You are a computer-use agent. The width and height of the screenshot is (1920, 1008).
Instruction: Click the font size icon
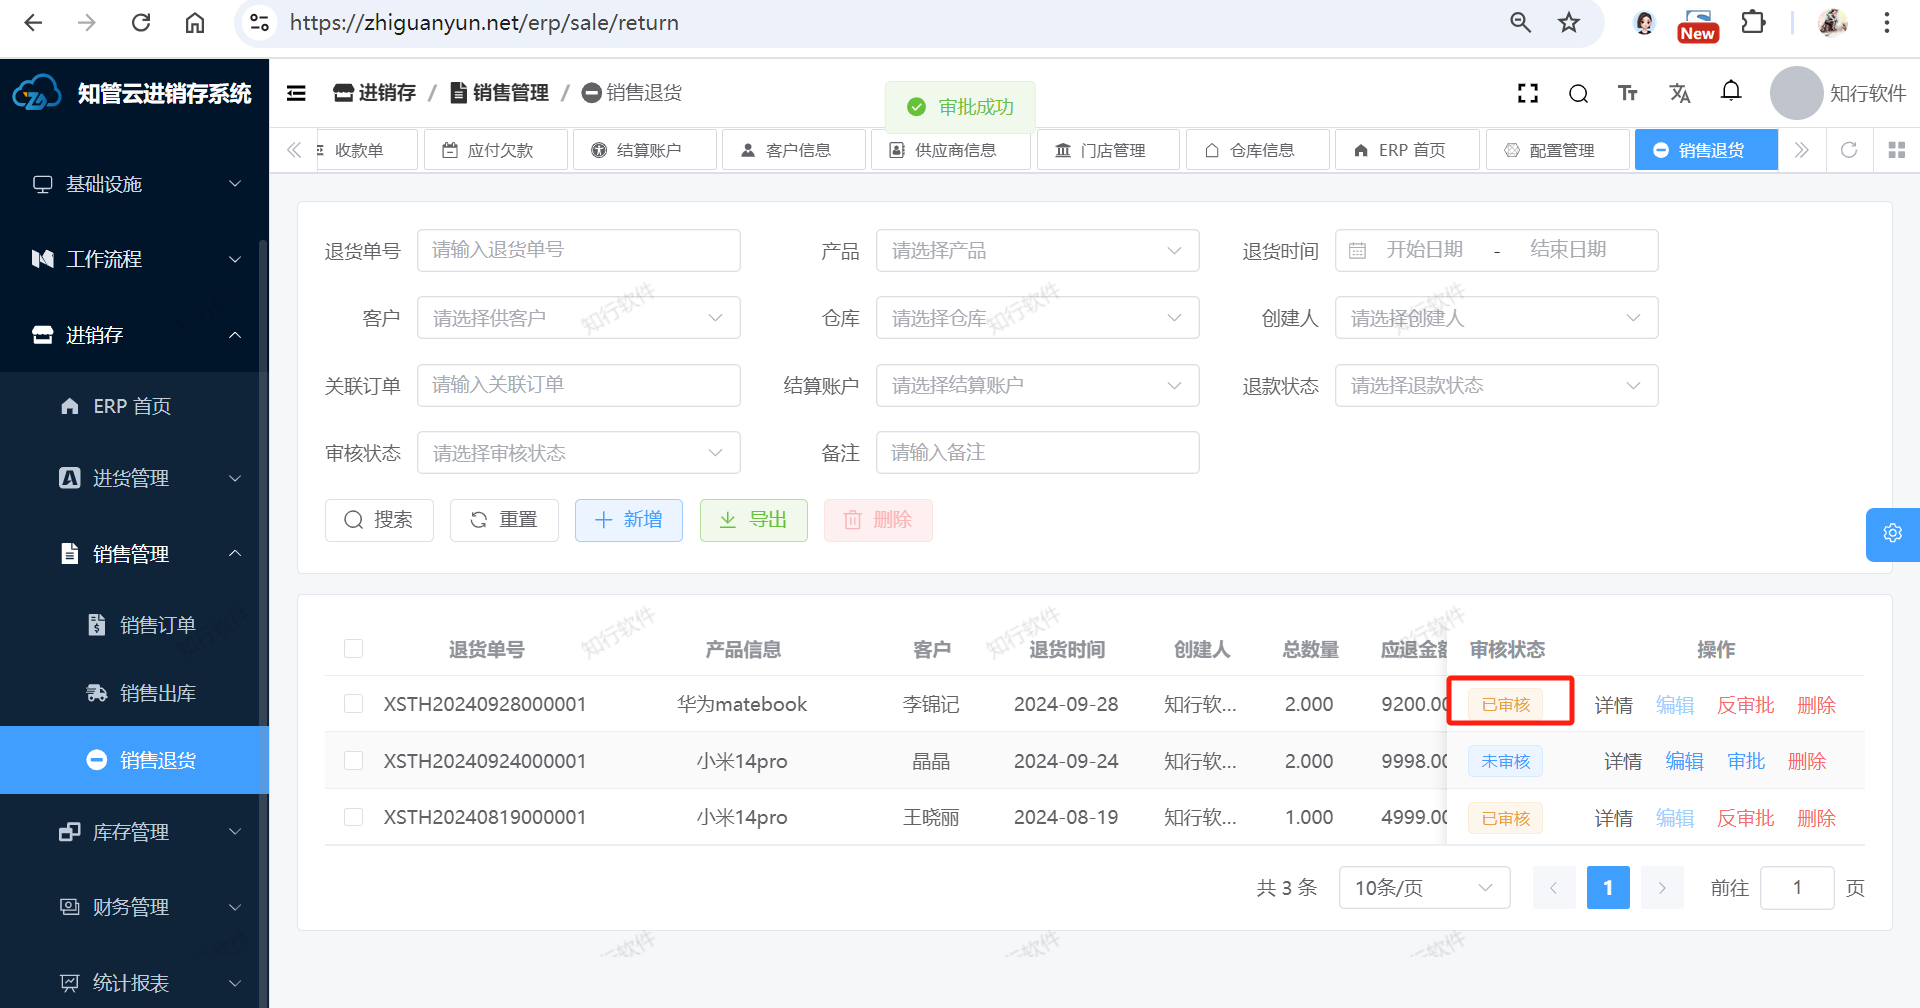pyautogui.click(x=1628, y=93)
